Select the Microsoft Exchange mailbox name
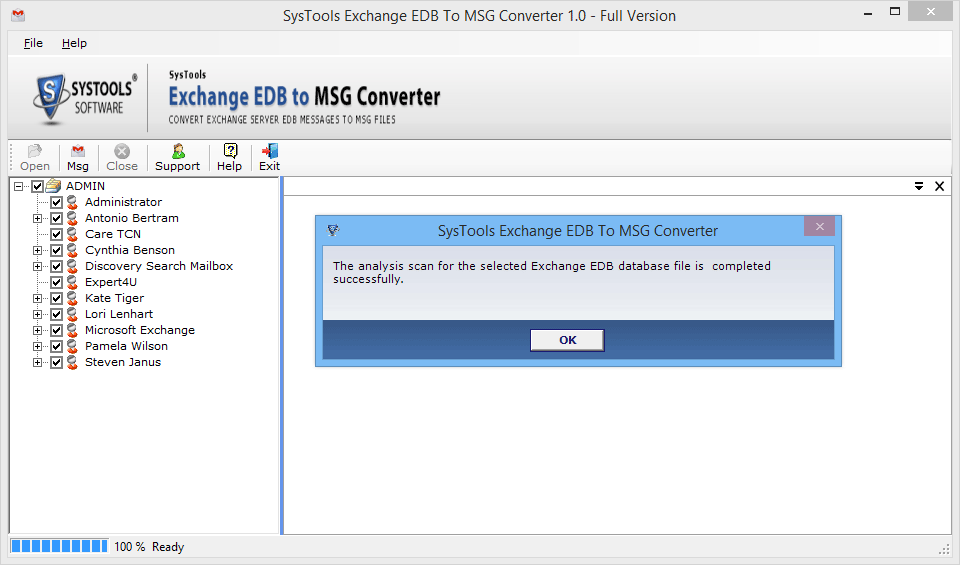This screenshot has height=565, width=960. point(140,330)
